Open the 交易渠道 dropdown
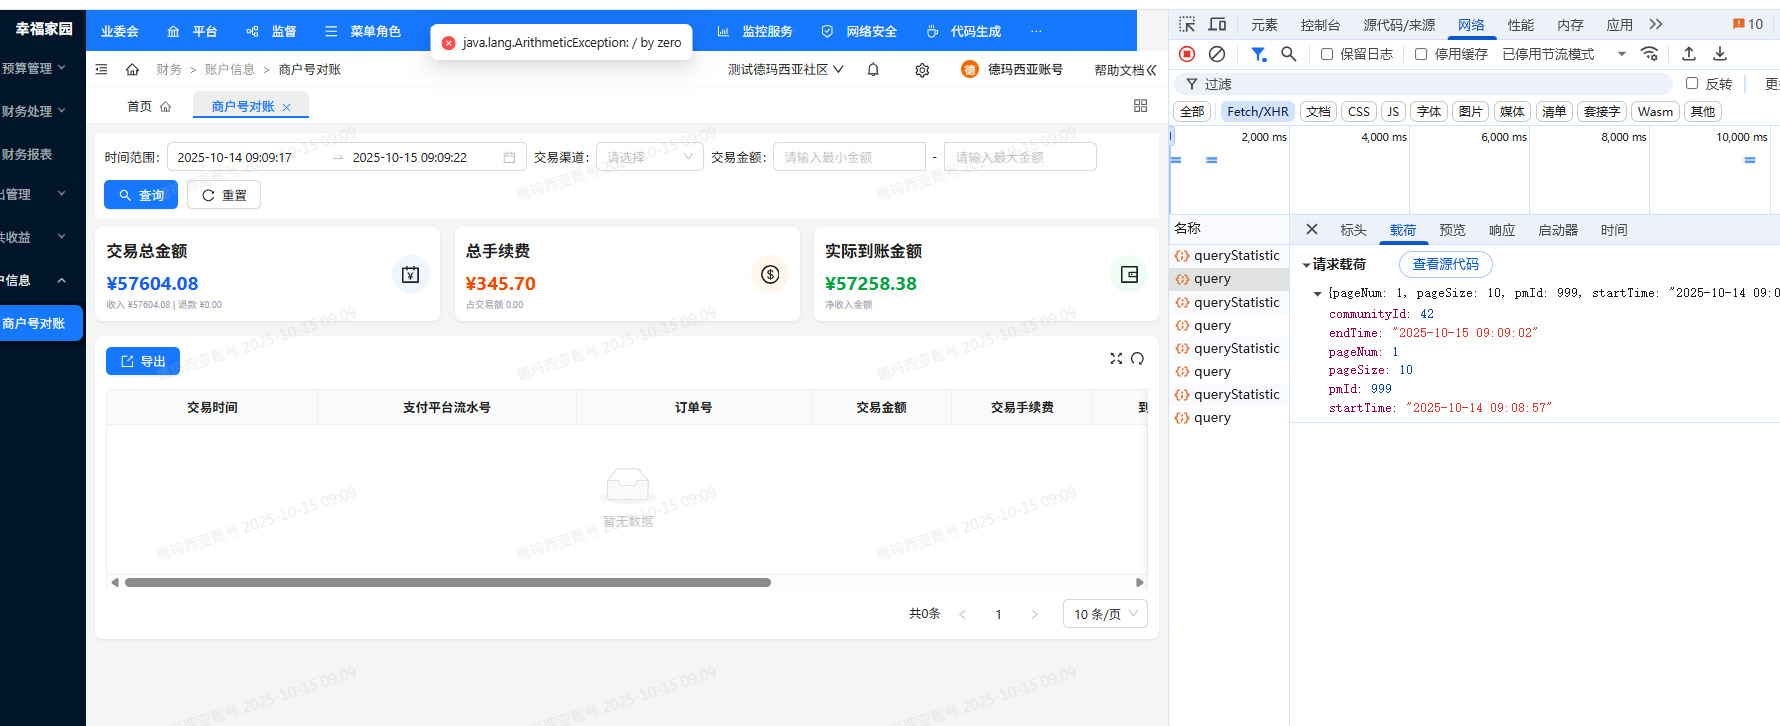1780x726 pixels. pyautogui.click(x=650, y=157)
